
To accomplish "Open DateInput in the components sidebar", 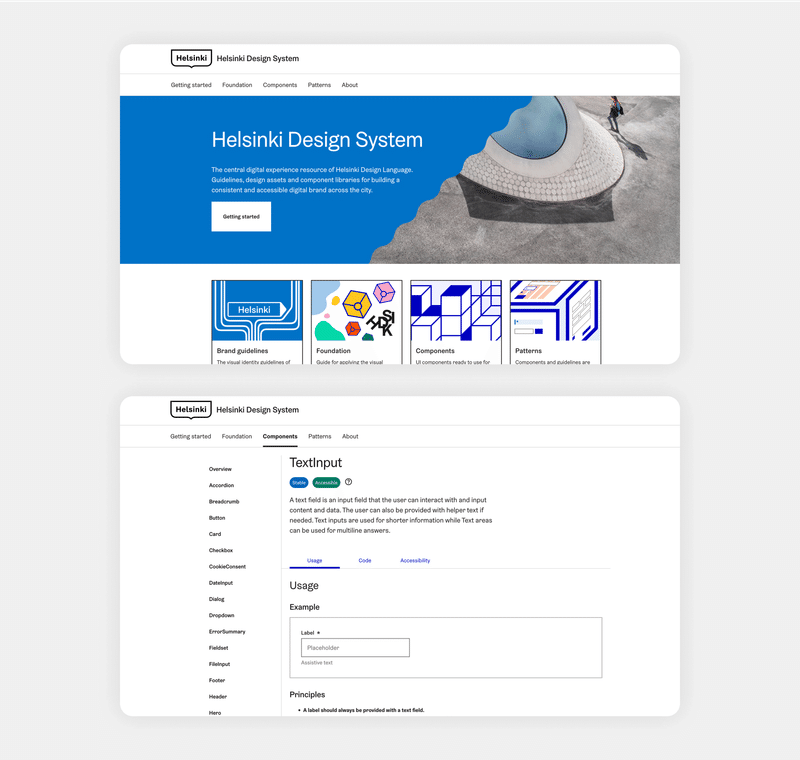I will click(221, 583).
